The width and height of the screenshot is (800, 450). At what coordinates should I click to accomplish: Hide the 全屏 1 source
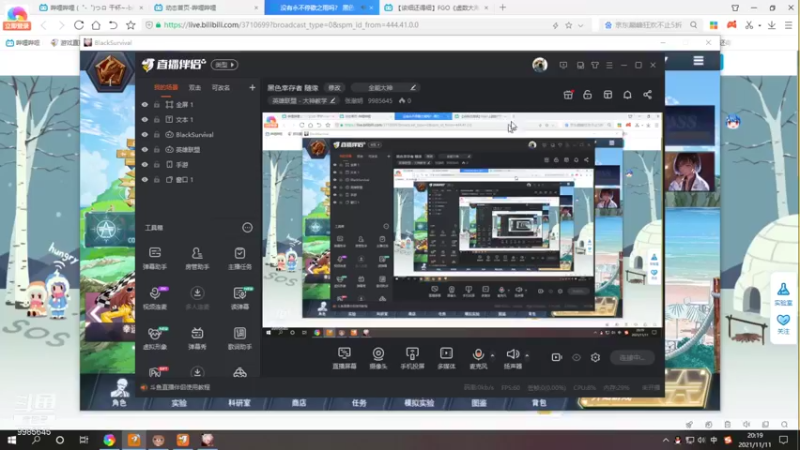click(x=145, y=105)
